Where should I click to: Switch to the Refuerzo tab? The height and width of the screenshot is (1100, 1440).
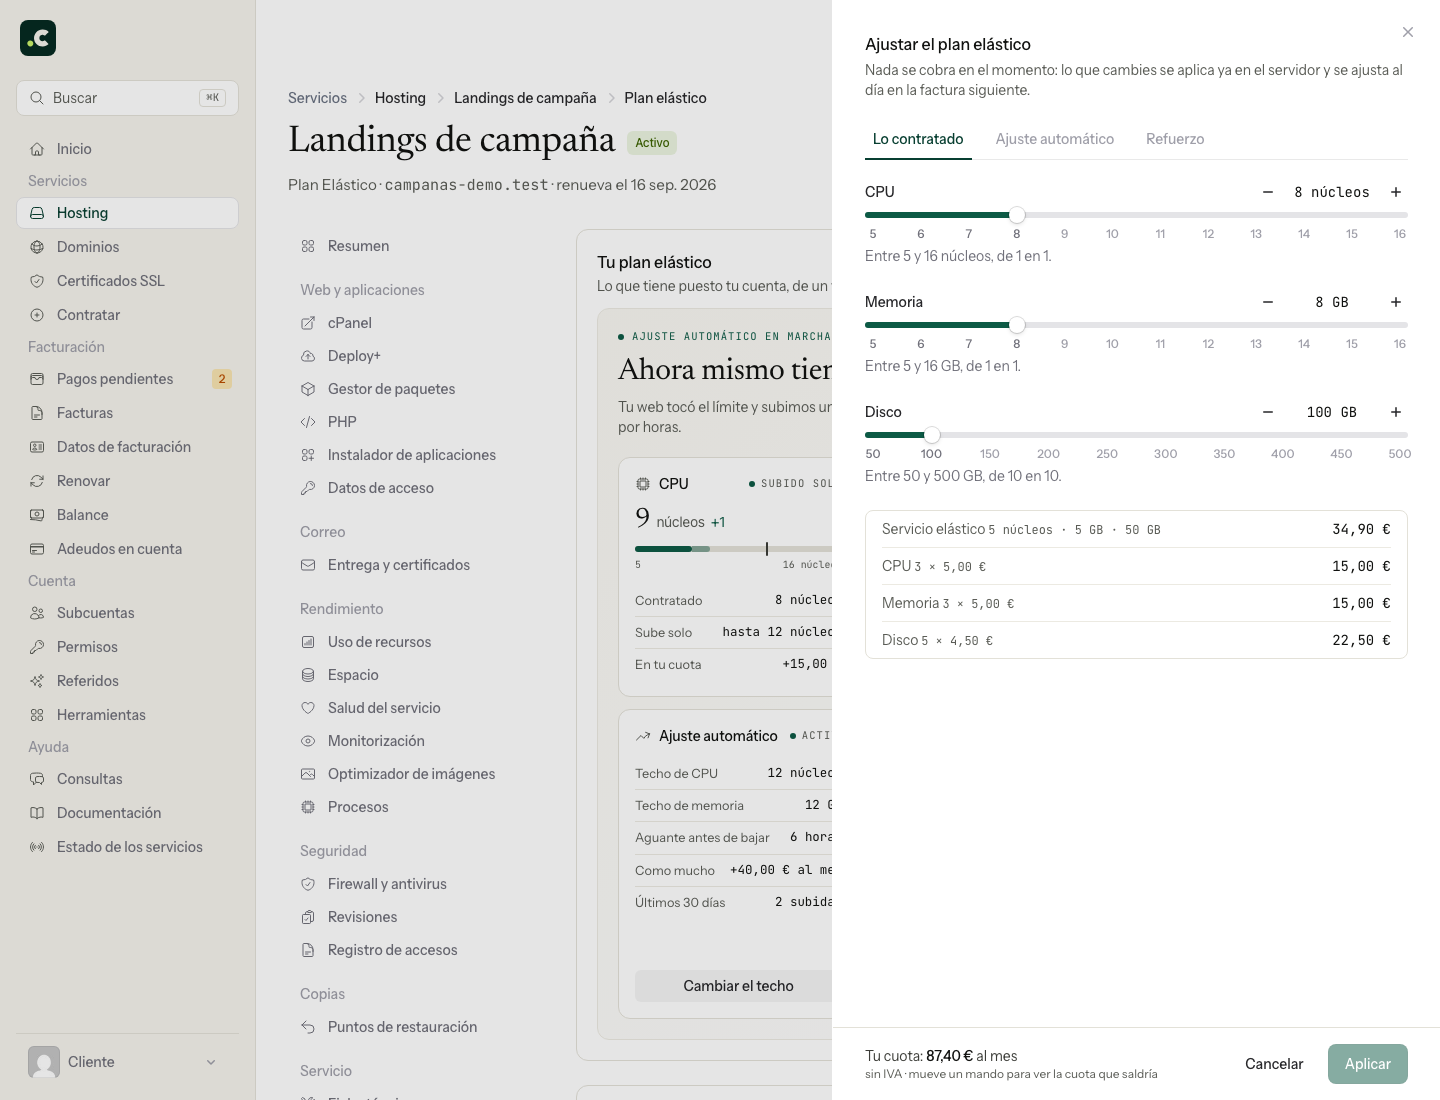[x=1175, y=139]
